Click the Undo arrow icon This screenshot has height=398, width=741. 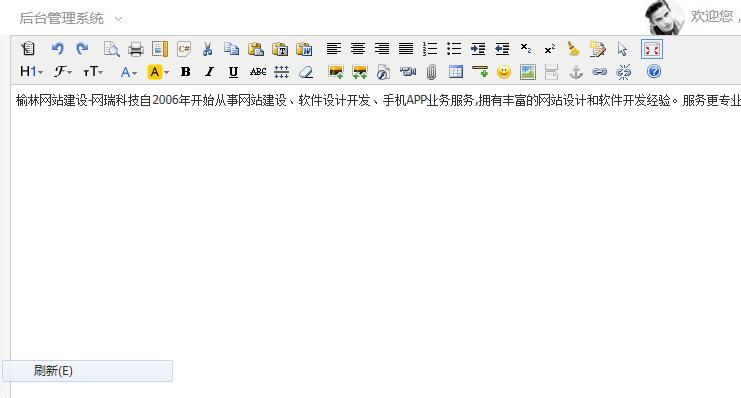(58, 49)
